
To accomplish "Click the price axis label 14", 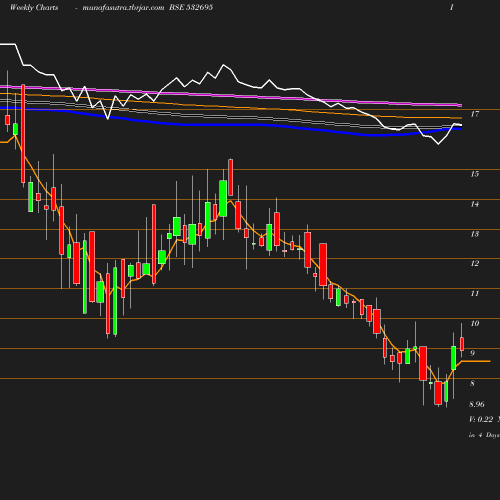I will click(475, 204).
